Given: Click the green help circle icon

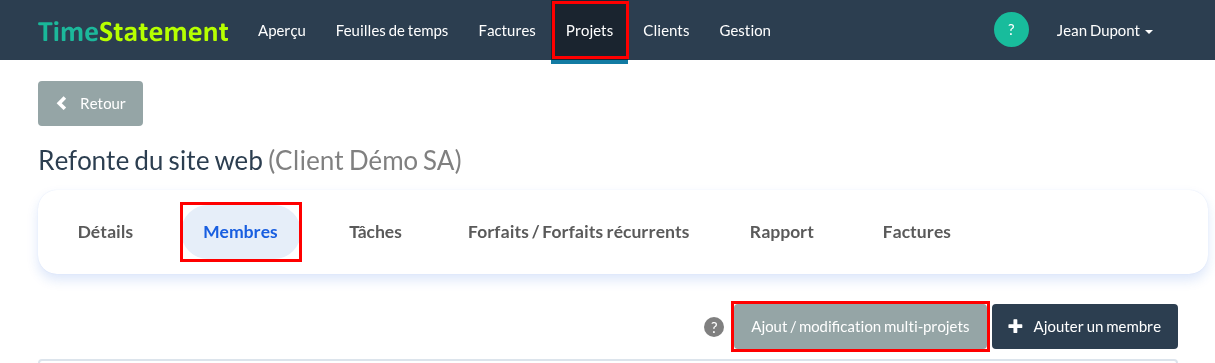Looking at the screenshot, I should tap(1011, 30).
